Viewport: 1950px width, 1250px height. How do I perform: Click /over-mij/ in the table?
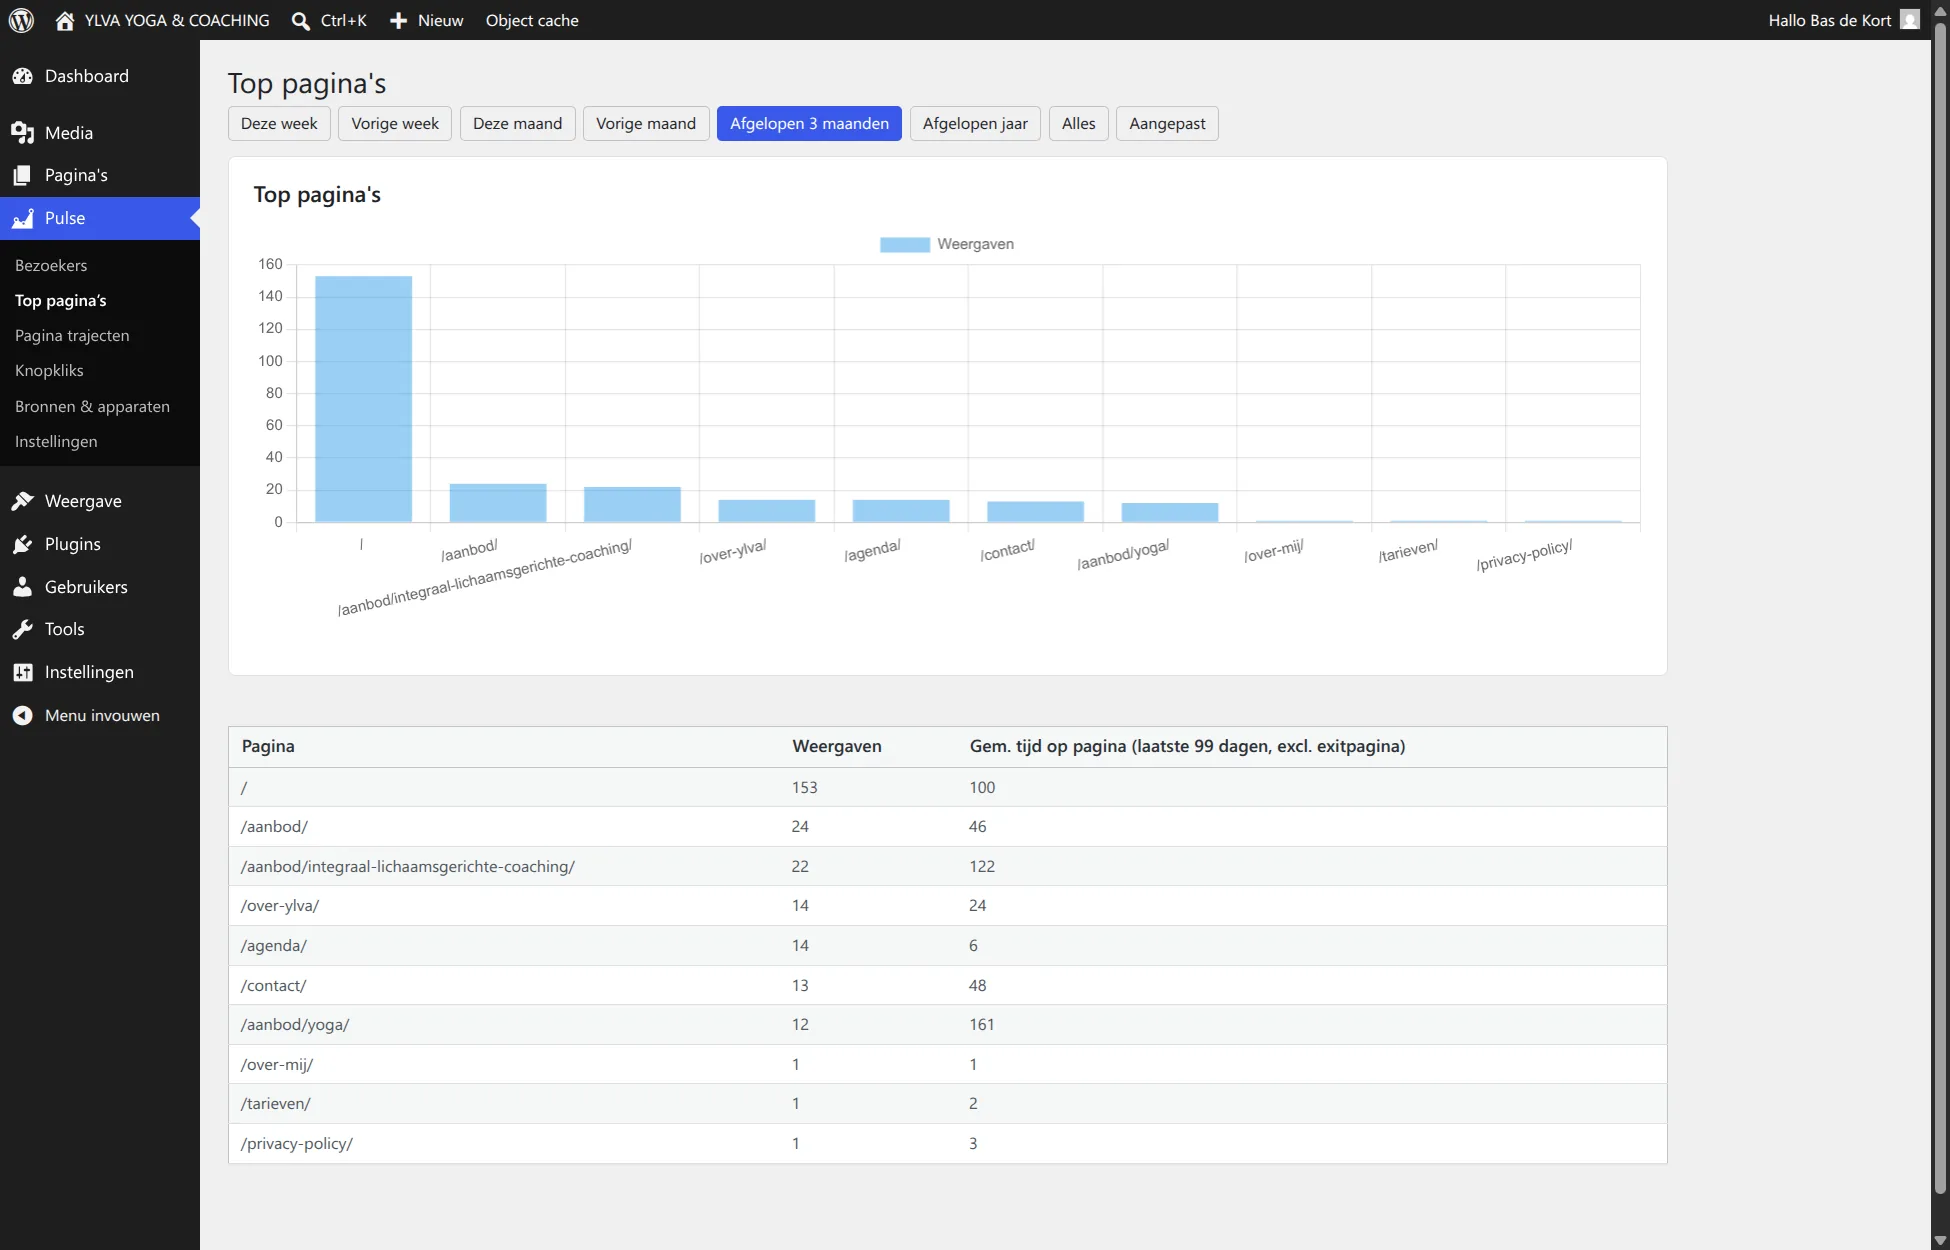pos(277,1064)
